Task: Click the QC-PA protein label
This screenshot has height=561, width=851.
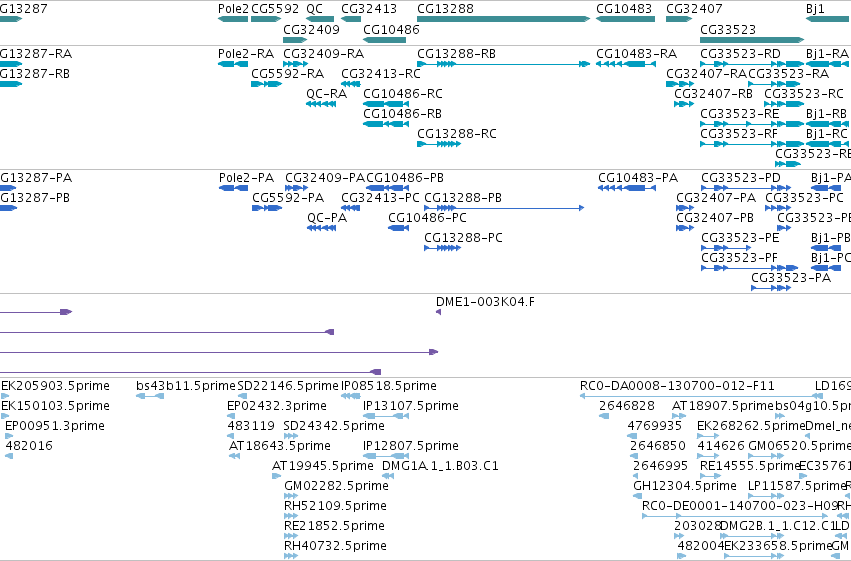Action: [327, 218]
